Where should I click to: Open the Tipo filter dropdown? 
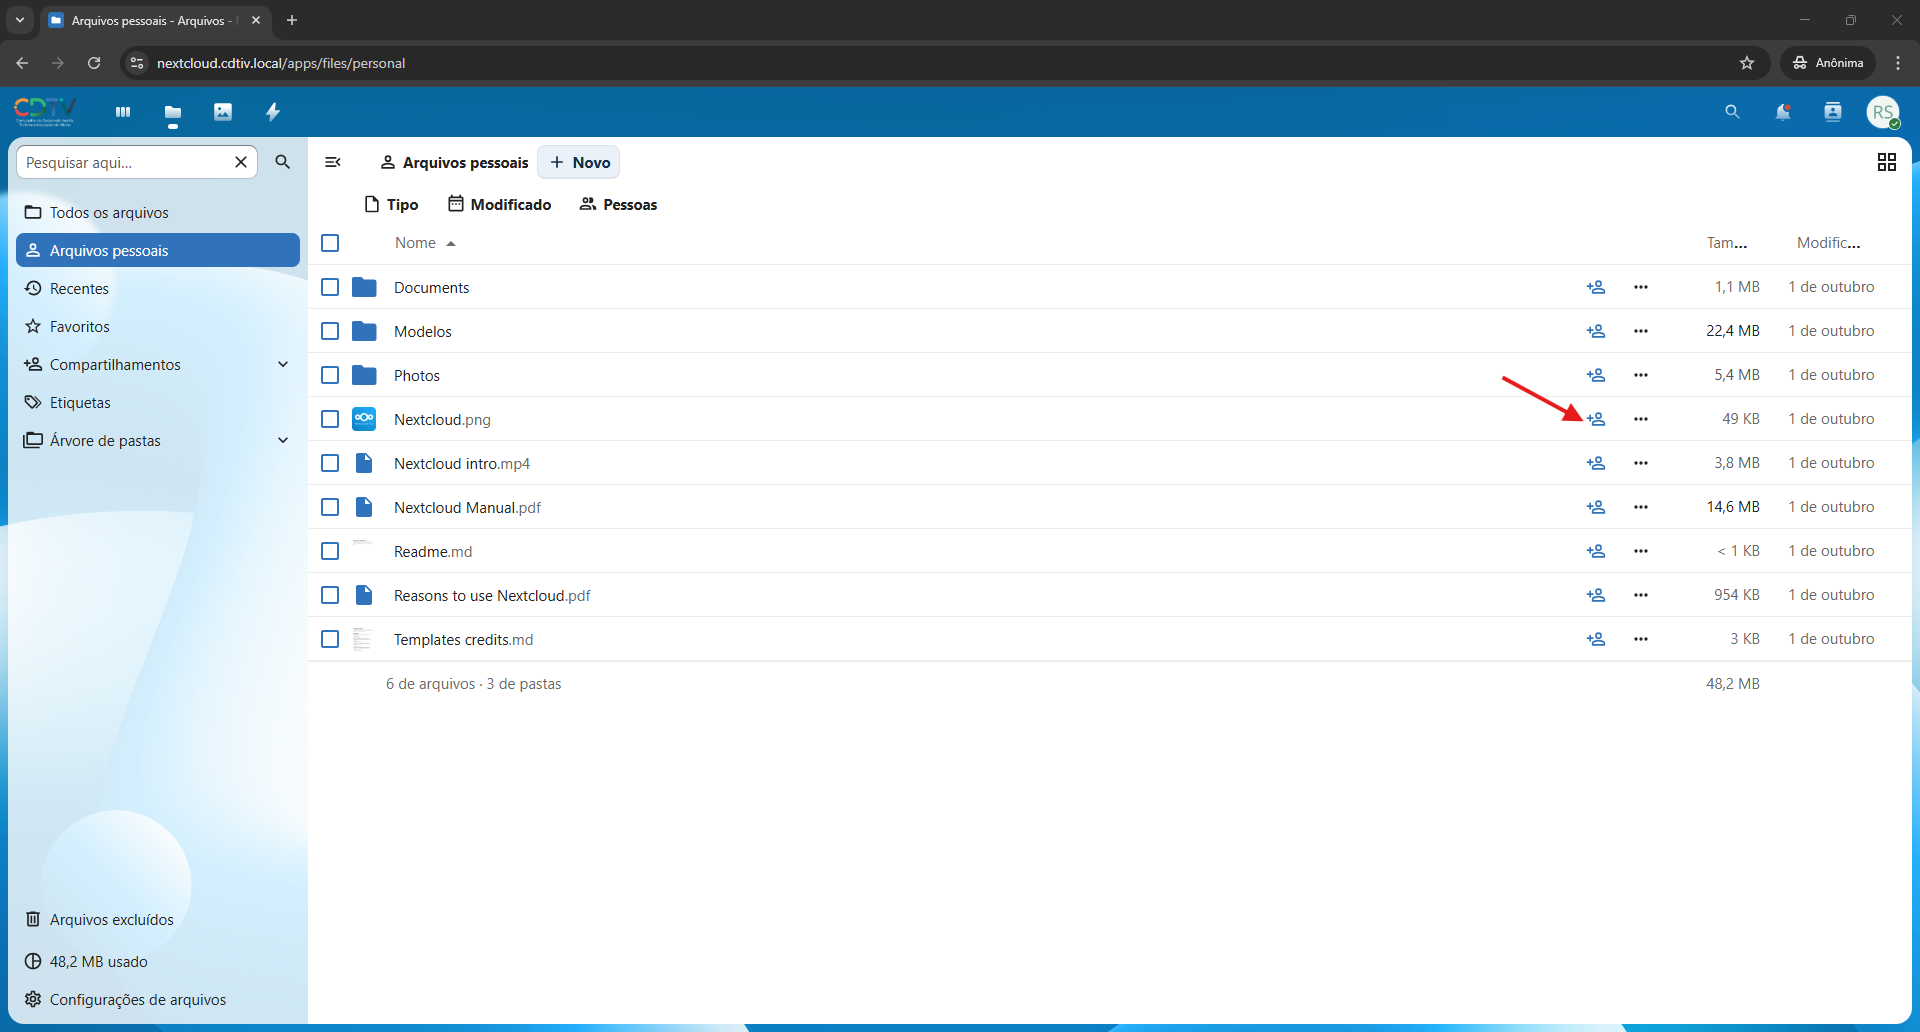pos(391,204)
